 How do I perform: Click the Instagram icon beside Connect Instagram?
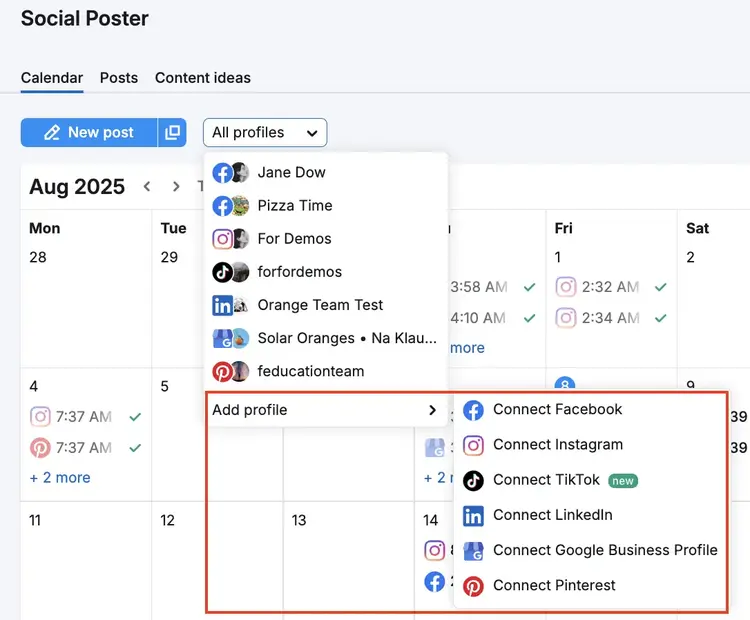tap(473, 445)
